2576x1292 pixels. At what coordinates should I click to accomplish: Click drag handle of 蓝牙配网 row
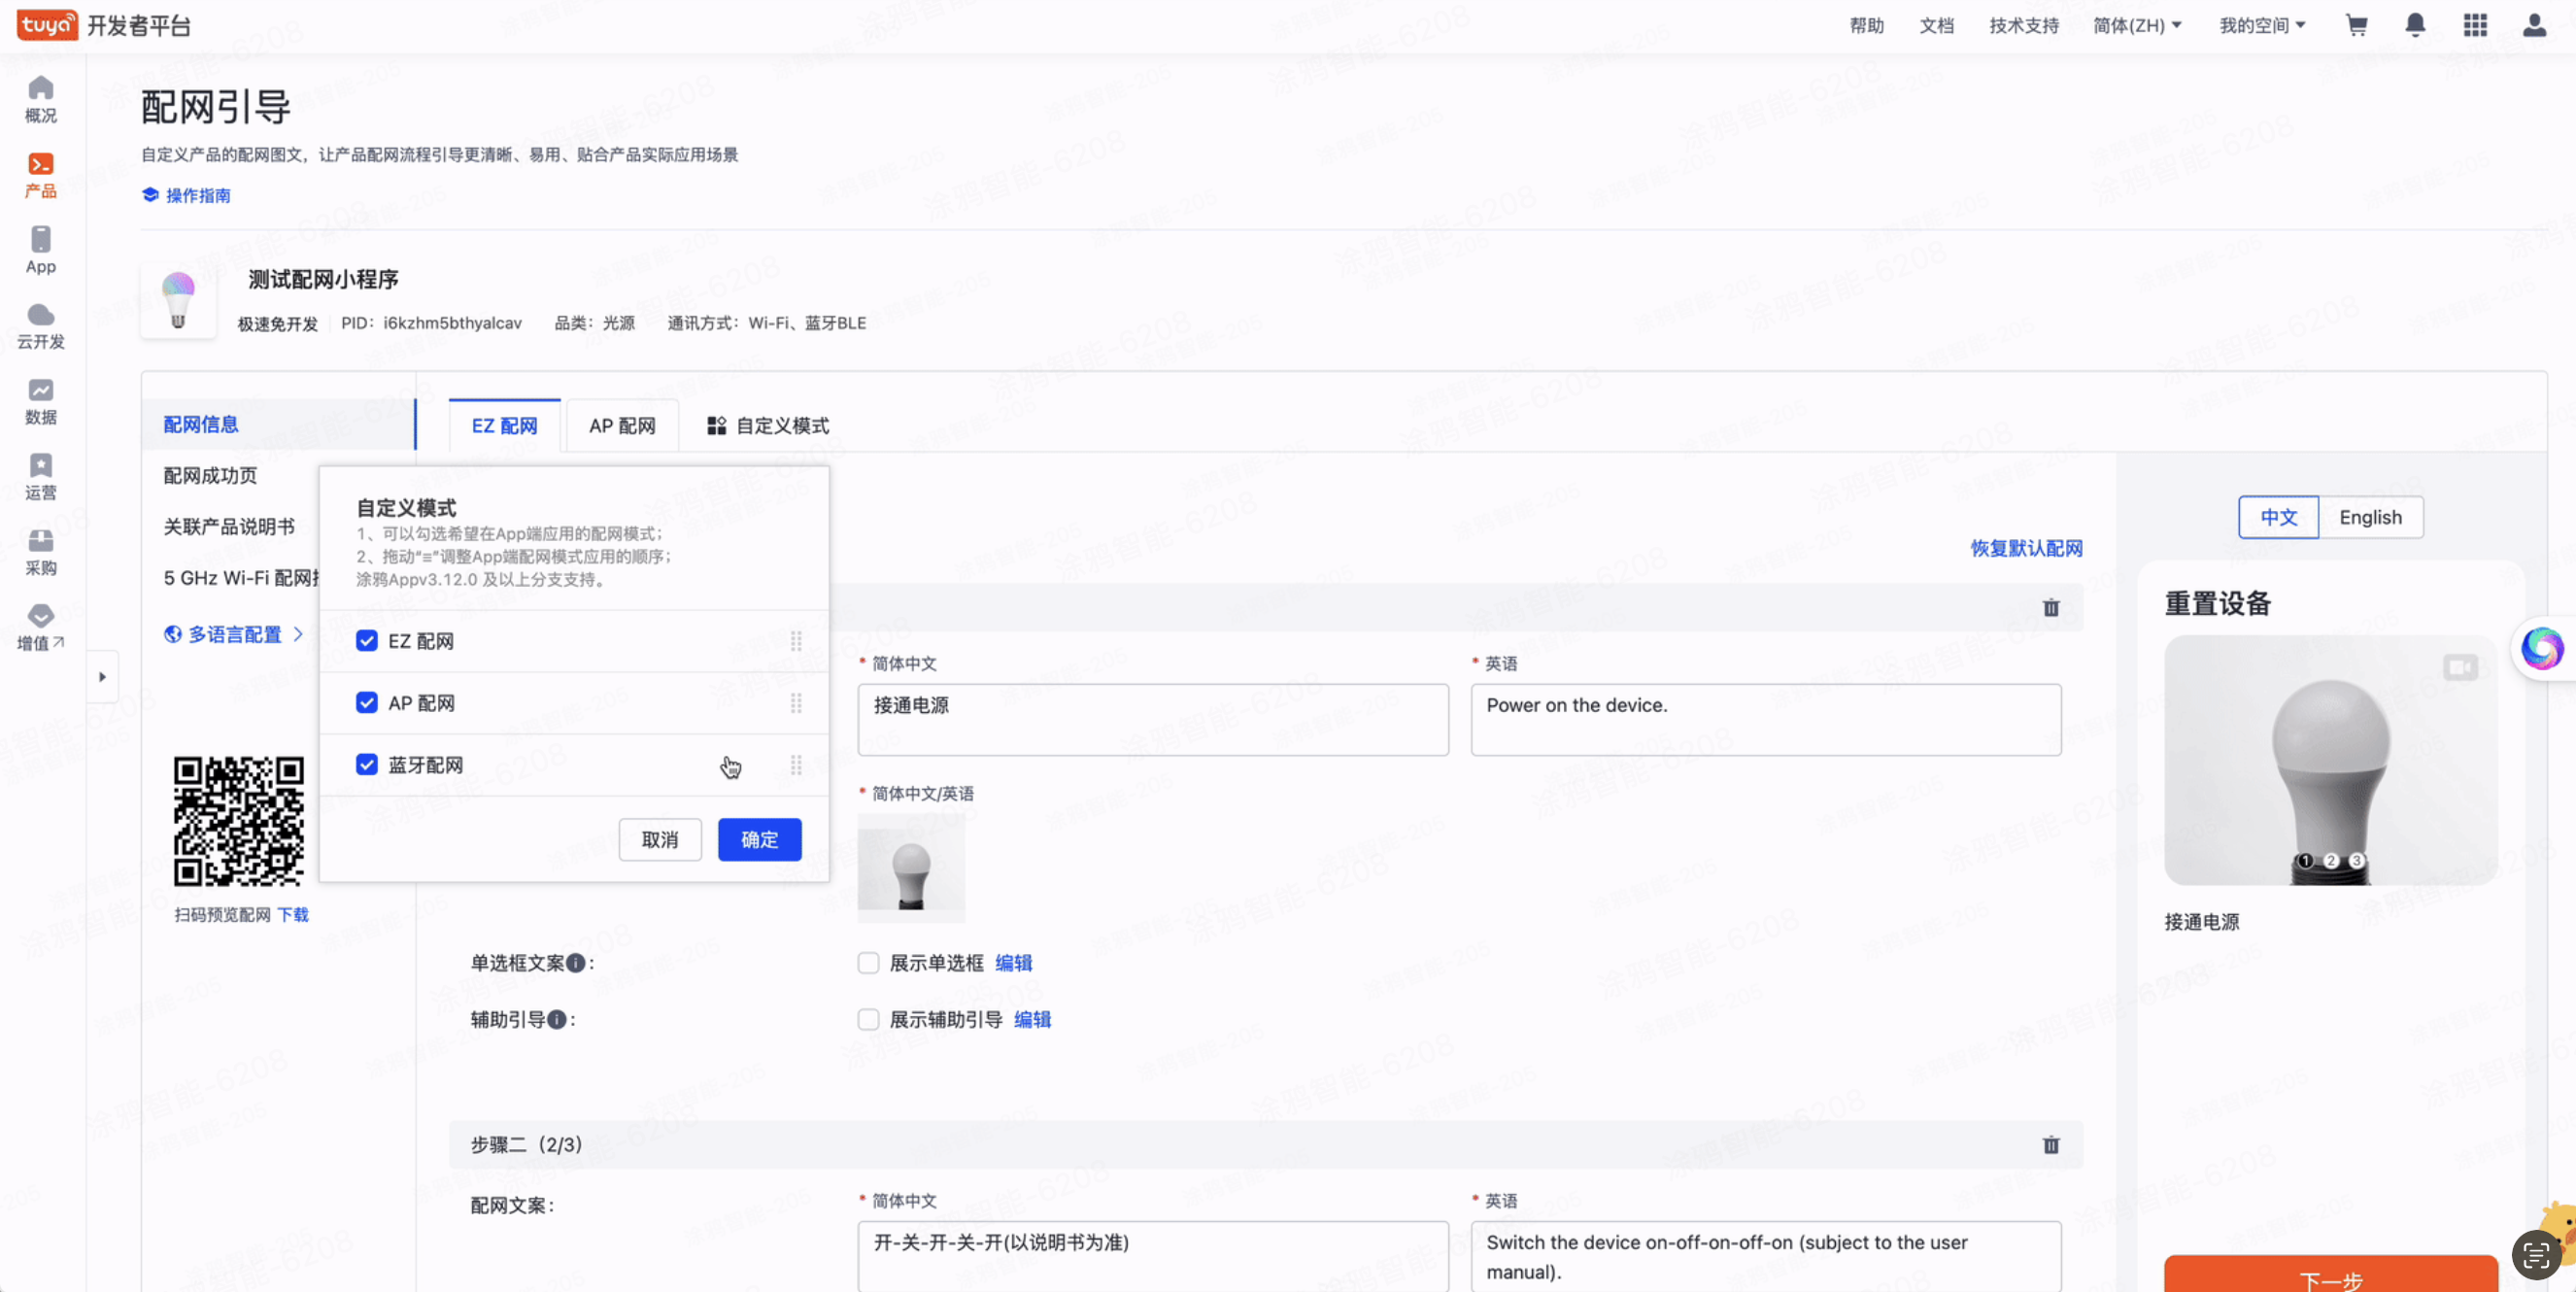796,765
